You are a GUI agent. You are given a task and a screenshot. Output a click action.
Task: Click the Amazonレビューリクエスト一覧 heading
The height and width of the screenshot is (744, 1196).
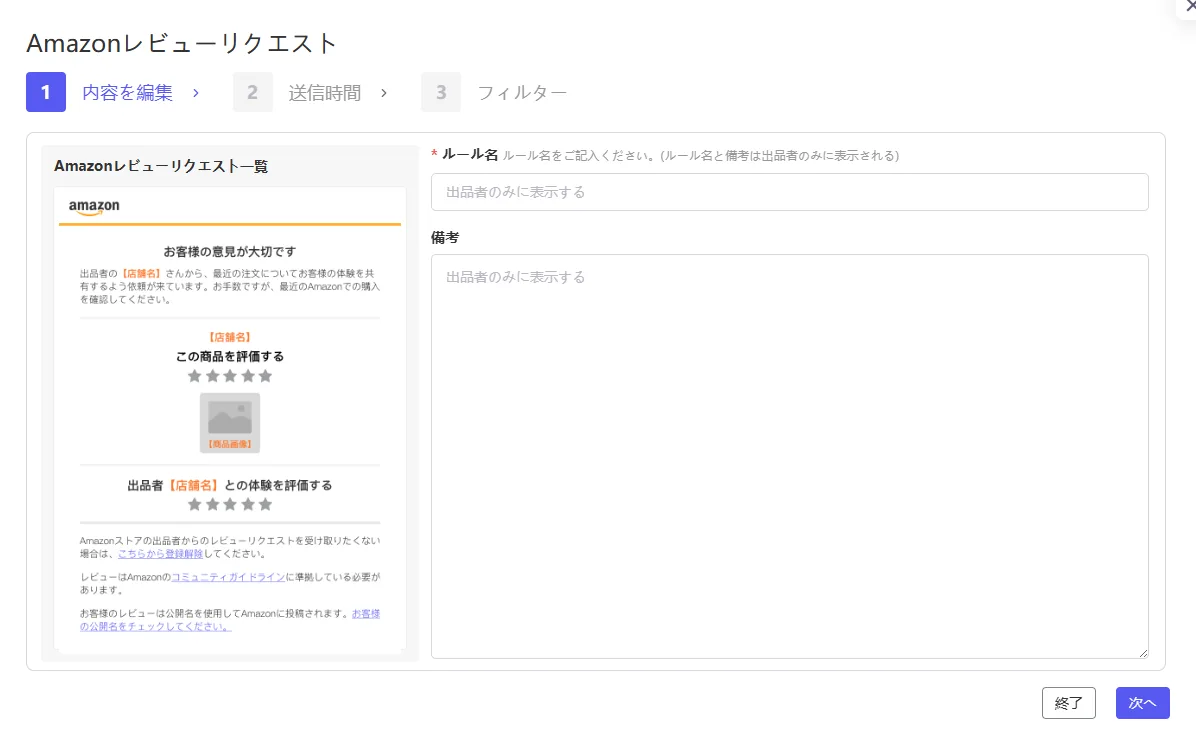click(161, 166)
